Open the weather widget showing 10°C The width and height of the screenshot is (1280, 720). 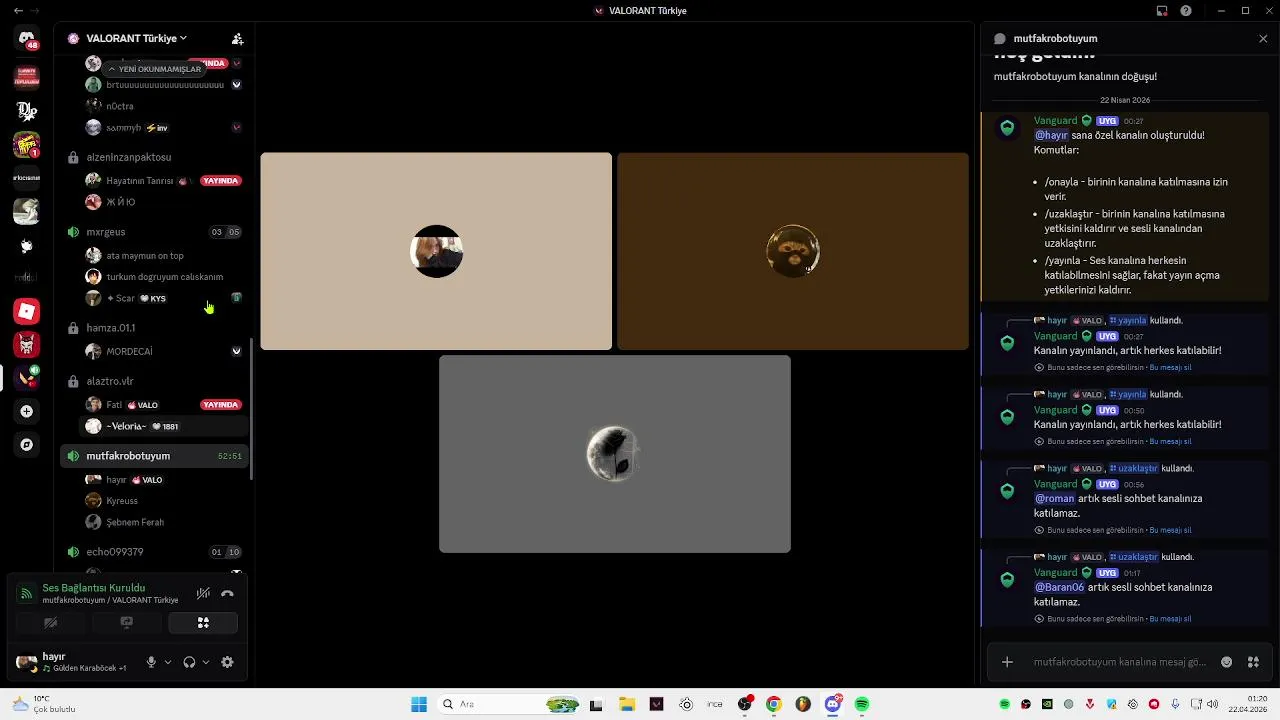click(x=44, y=704)
